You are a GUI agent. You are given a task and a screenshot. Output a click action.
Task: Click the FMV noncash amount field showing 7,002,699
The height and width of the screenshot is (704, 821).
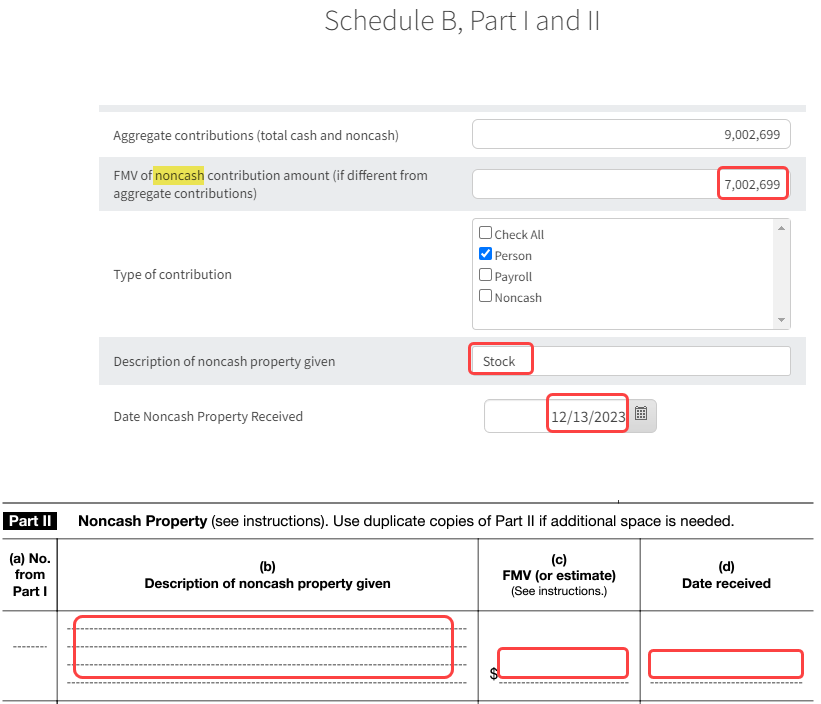coord(631,184)
